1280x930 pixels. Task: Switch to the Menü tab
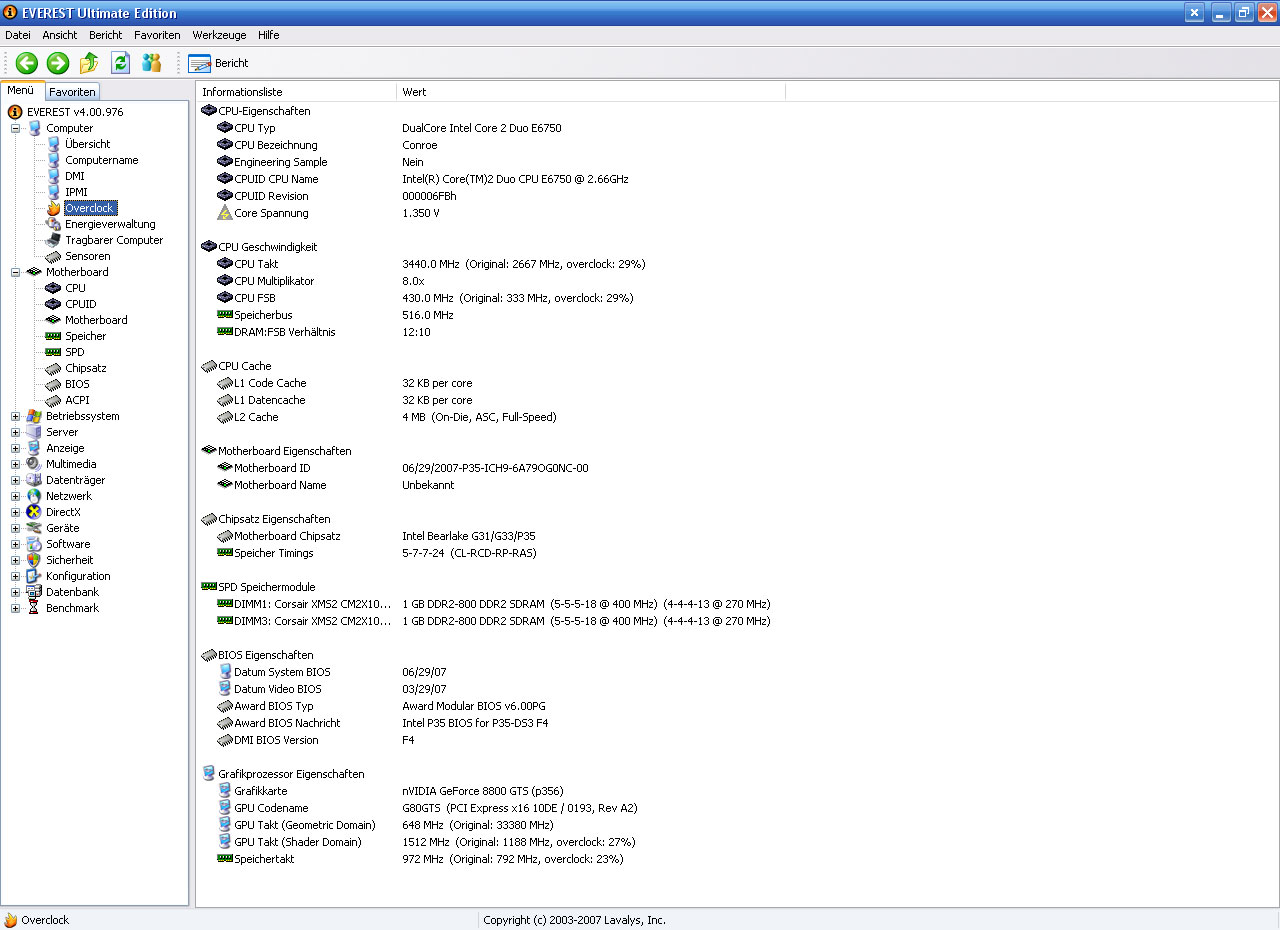click(21, 90)
